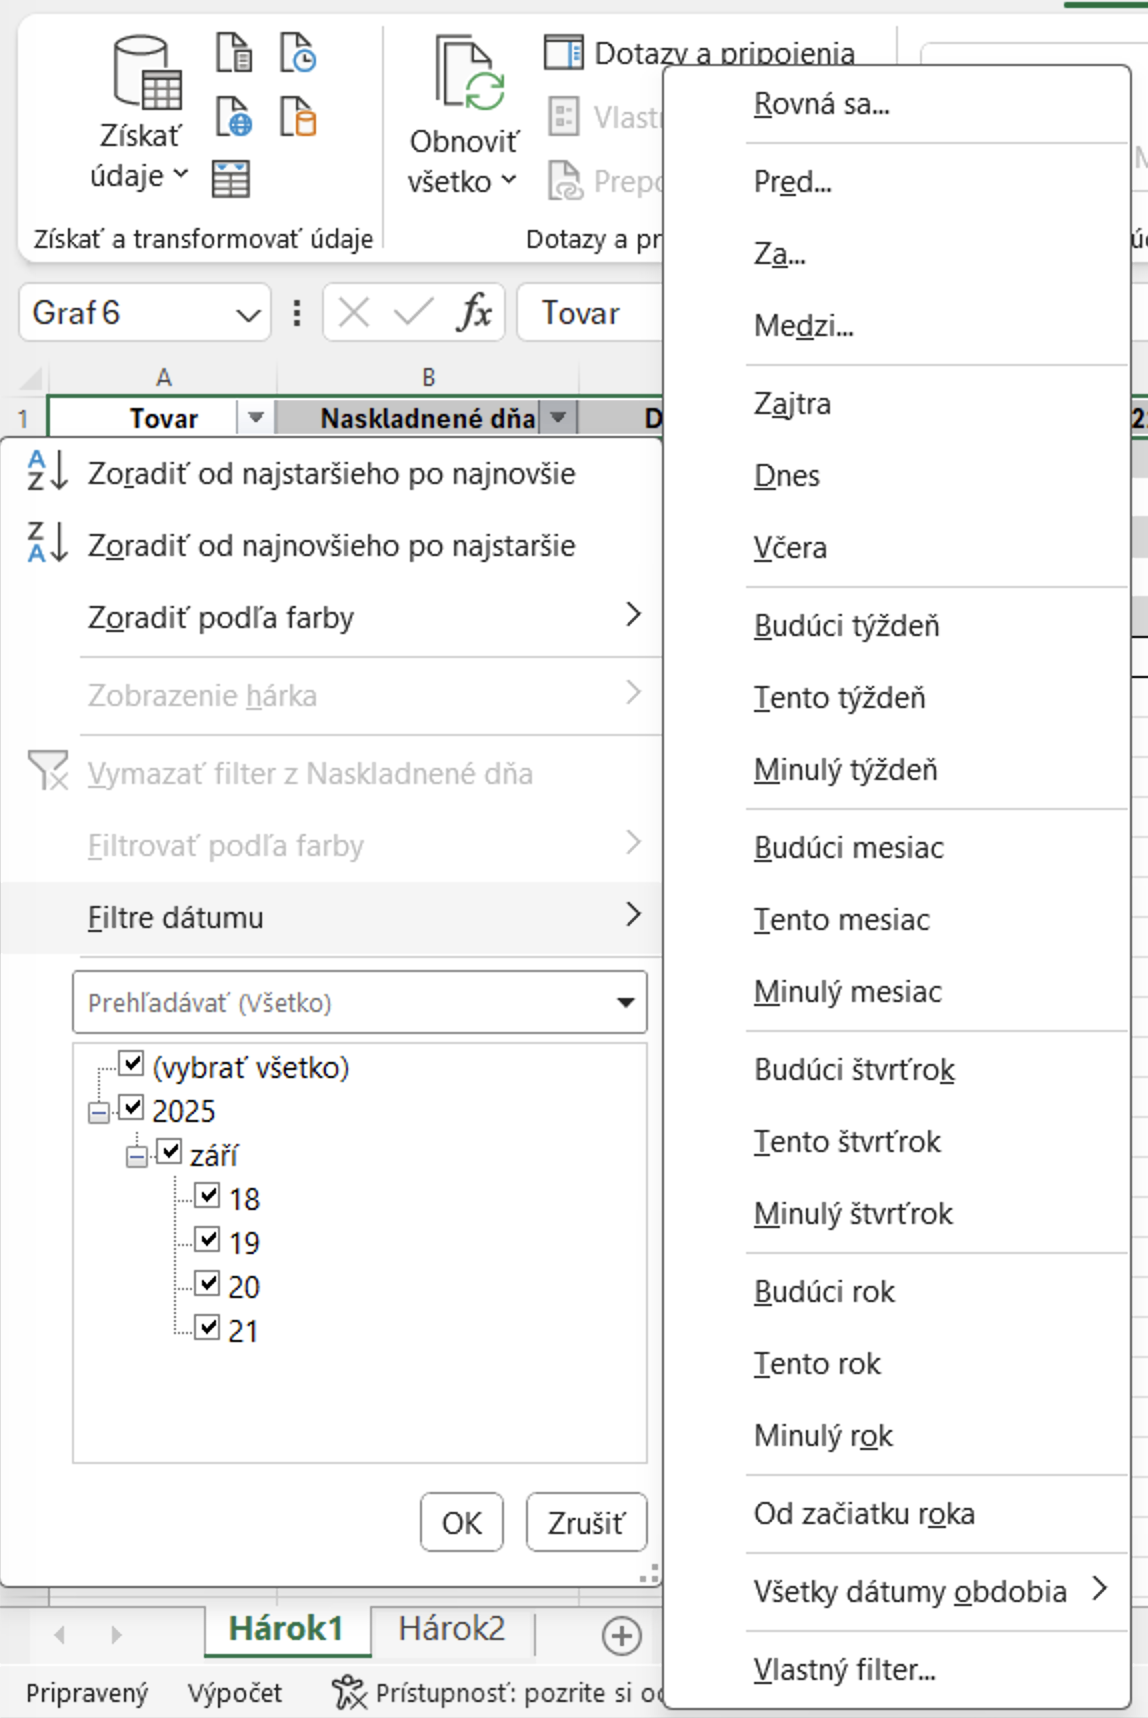Click the edit links icon by Prepojenia
Screen dimensions: 1148x1718
click(x=564, y=180)
